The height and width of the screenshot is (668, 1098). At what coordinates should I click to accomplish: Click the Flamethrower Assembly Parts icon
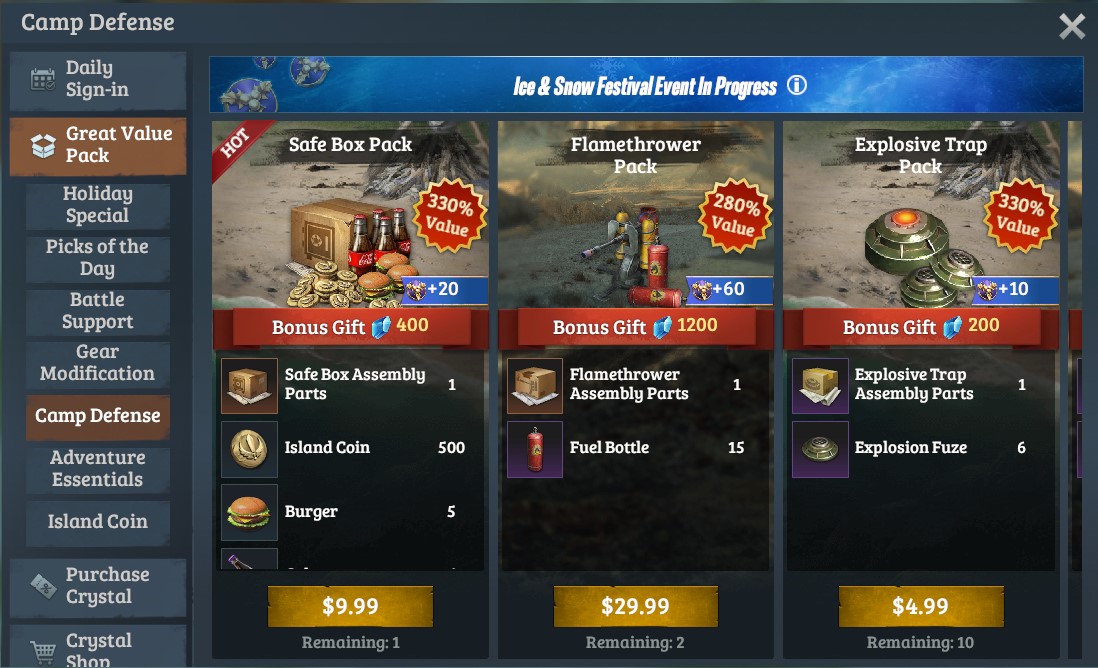tap(535, 386)
